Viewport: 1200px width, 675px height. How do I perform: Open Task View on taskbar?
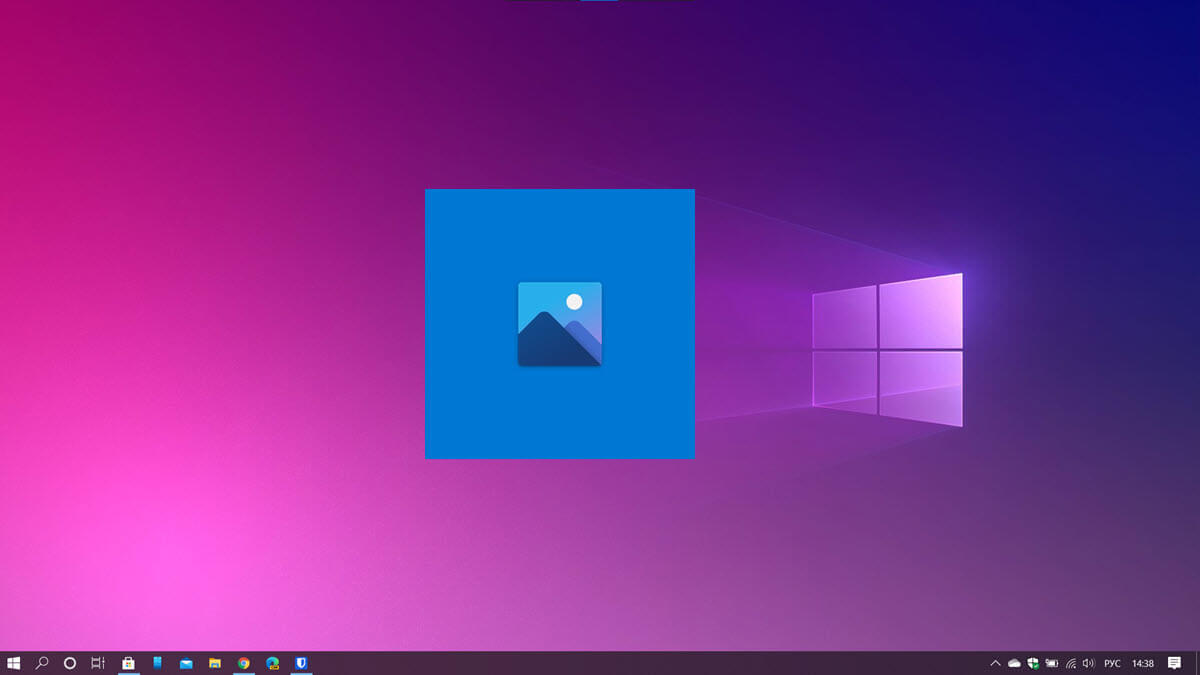pyautogui.click(x=98, y=663)
